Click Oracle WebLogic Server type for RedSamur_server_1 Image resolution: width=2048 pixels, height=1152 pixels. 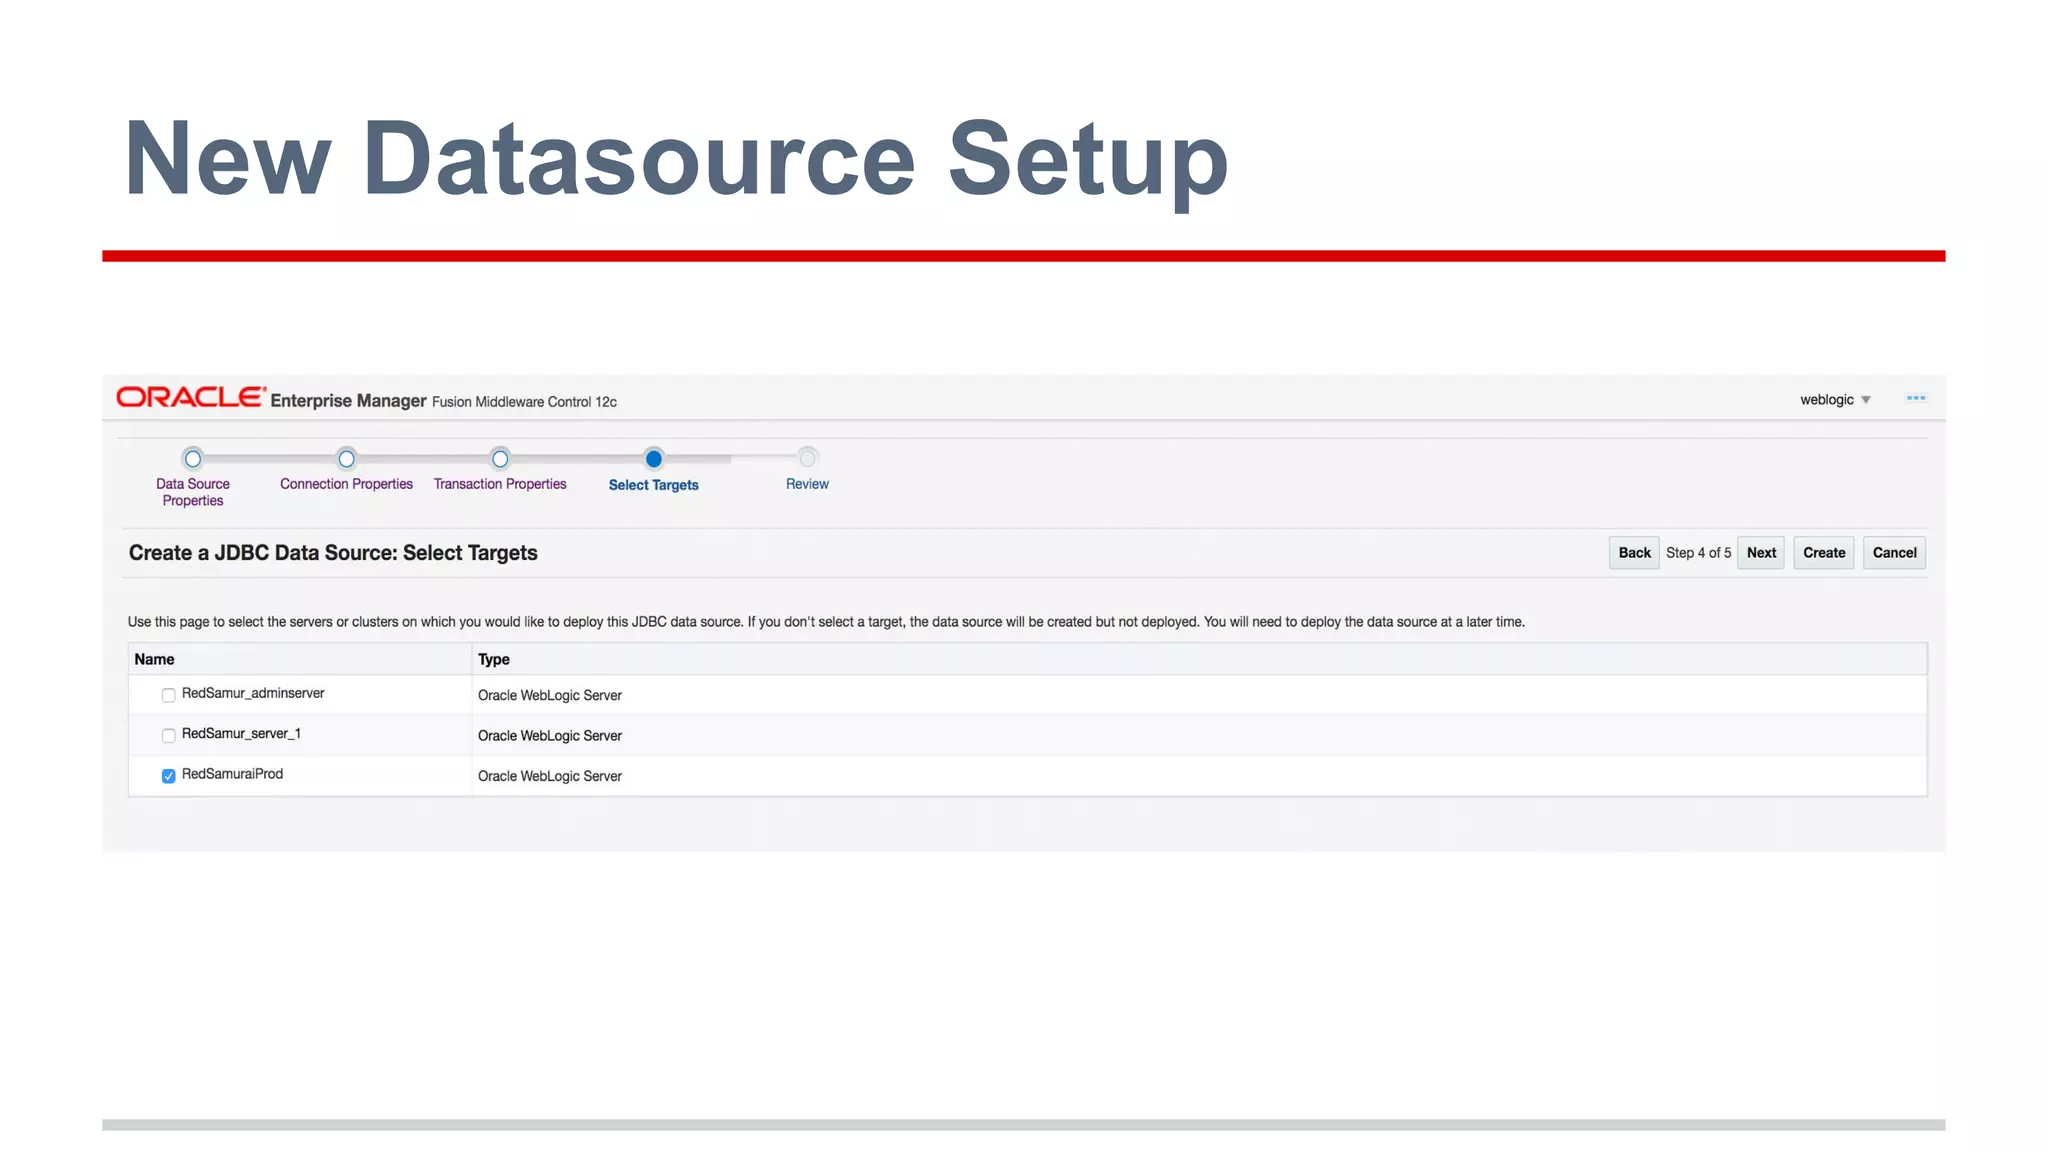pos(549,736)
